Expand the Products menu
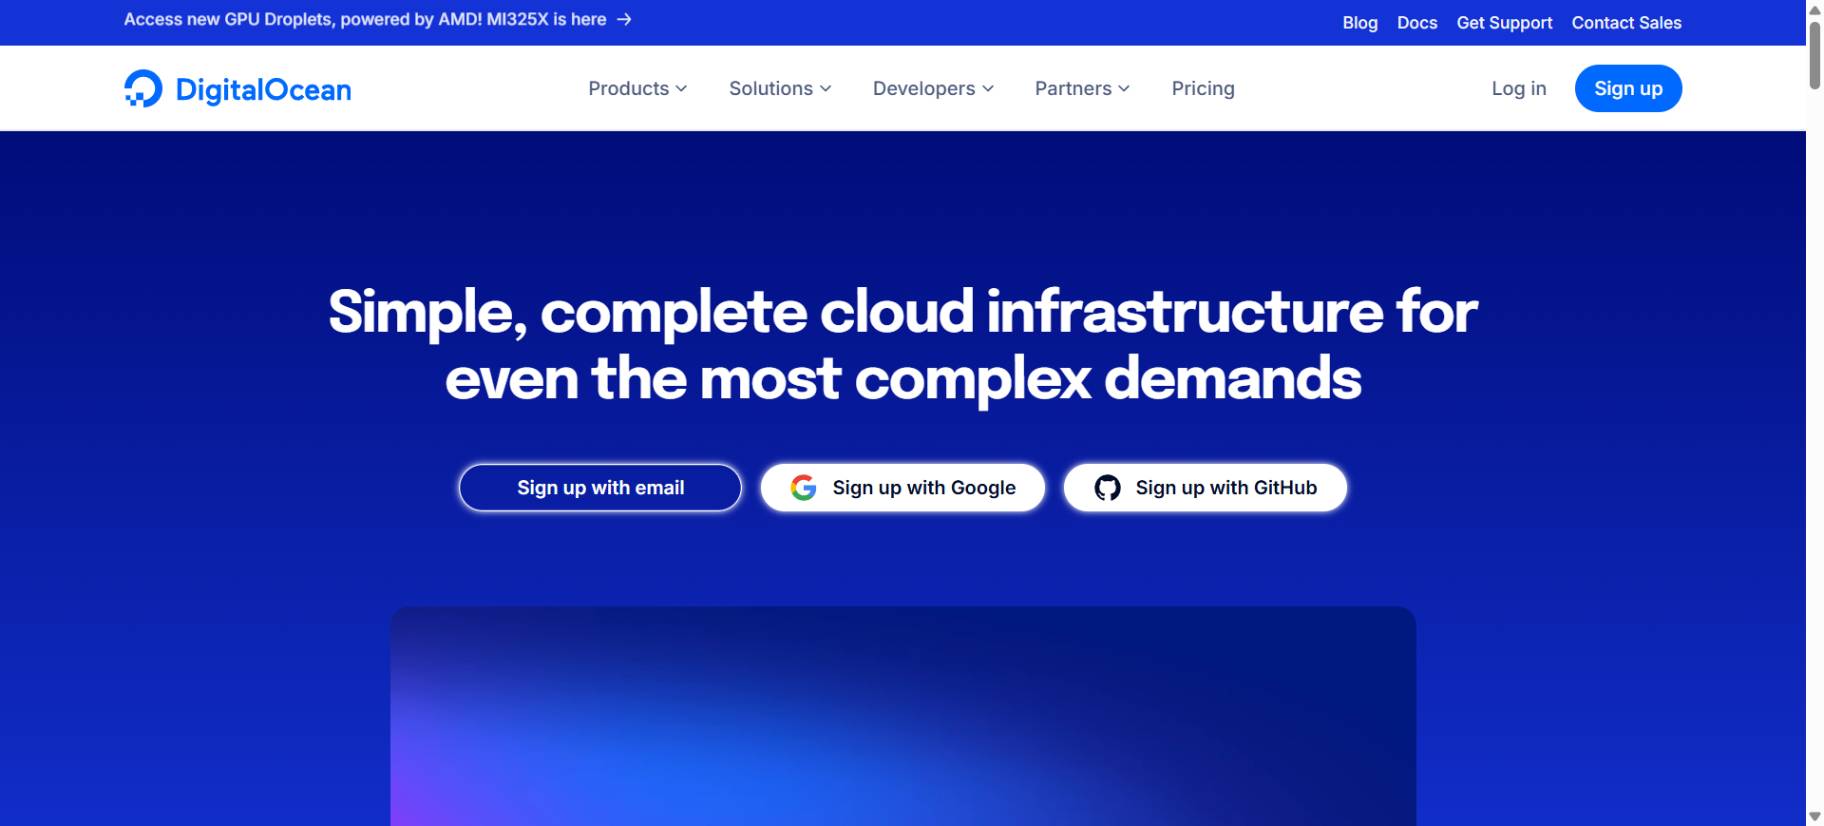This screenshot has width=1824, height=826. point(638,88)
